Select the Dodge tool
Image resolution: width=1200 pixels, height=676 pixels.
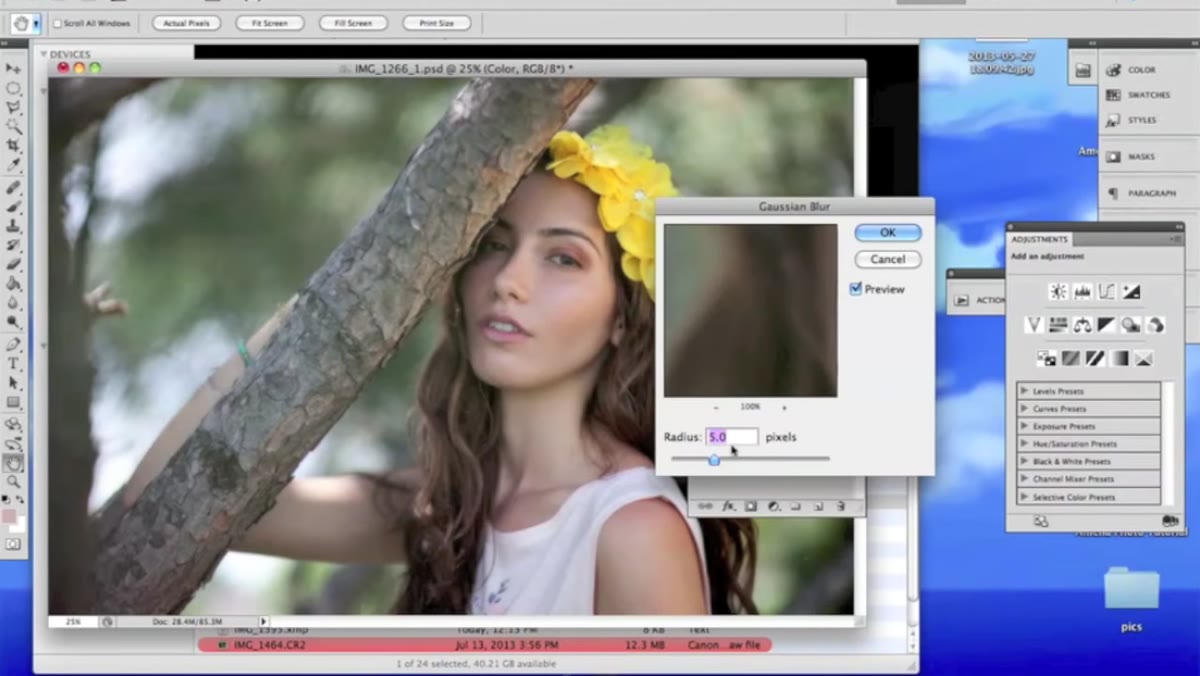click(x=13, y=322)
